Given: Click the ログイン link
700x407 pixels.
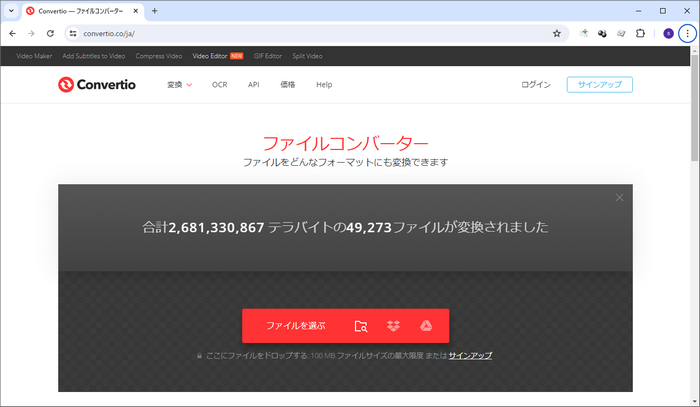Looking at the screenshot, I should (x=536, y=85).
